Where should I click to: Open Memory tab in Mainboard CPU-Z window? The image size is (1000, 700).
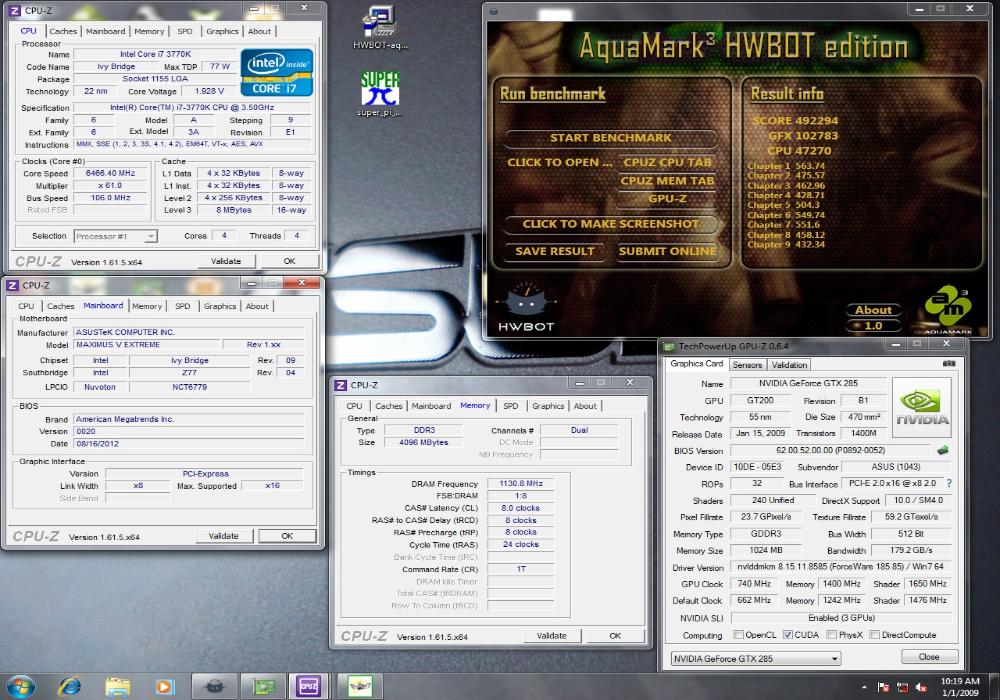coord(147,306)
